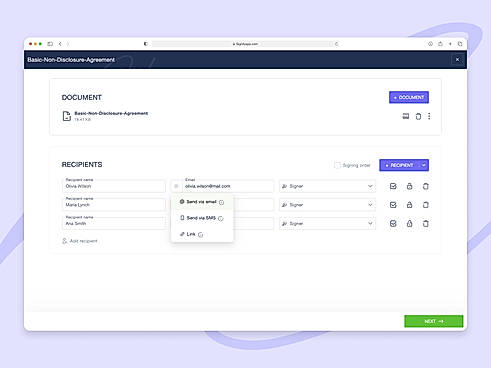Screen dimensions: 491x368
Task: Click the message icon for Ana Smith
Action: pyautogui.click(x=393, y=223)
